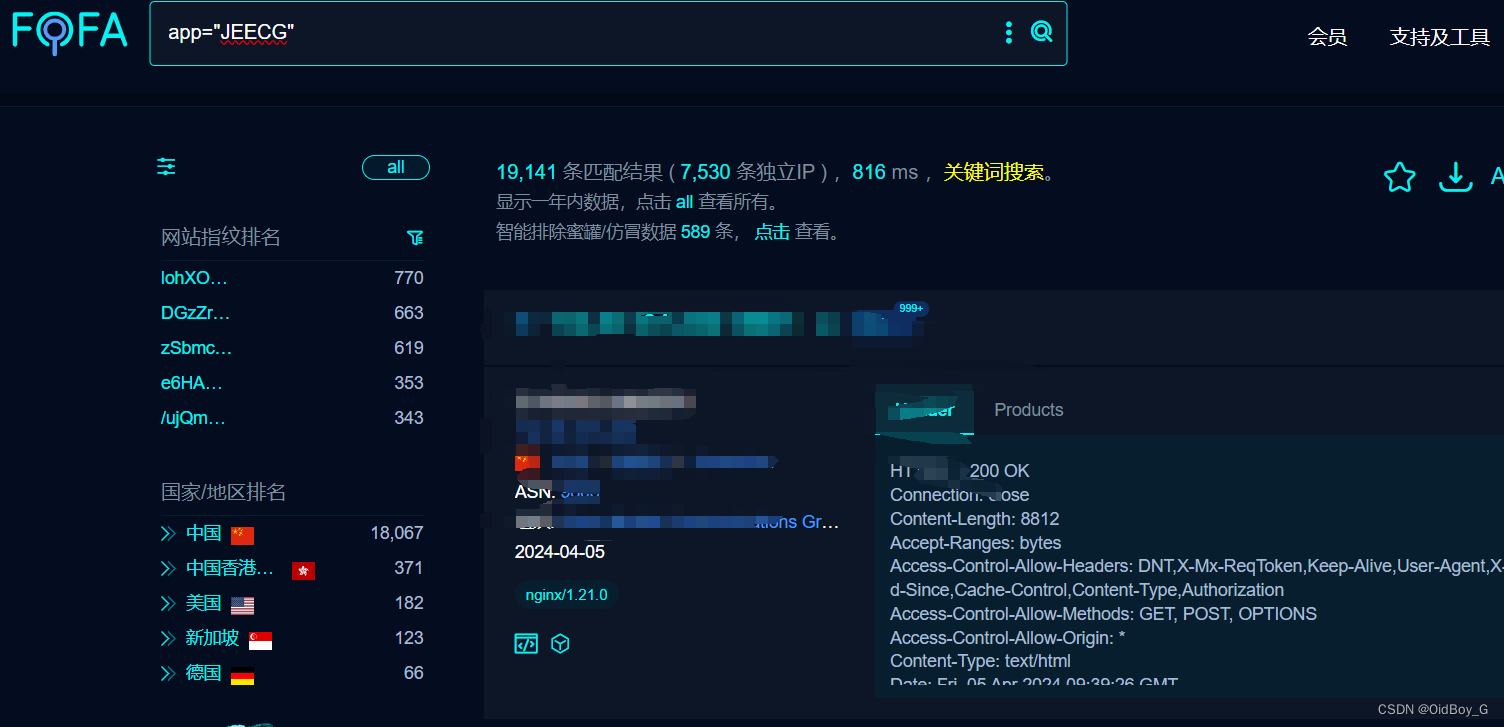Viewport: 1504px width, 727px height.
Task: Click the result's China flag icon
Action: pos(527,462)
